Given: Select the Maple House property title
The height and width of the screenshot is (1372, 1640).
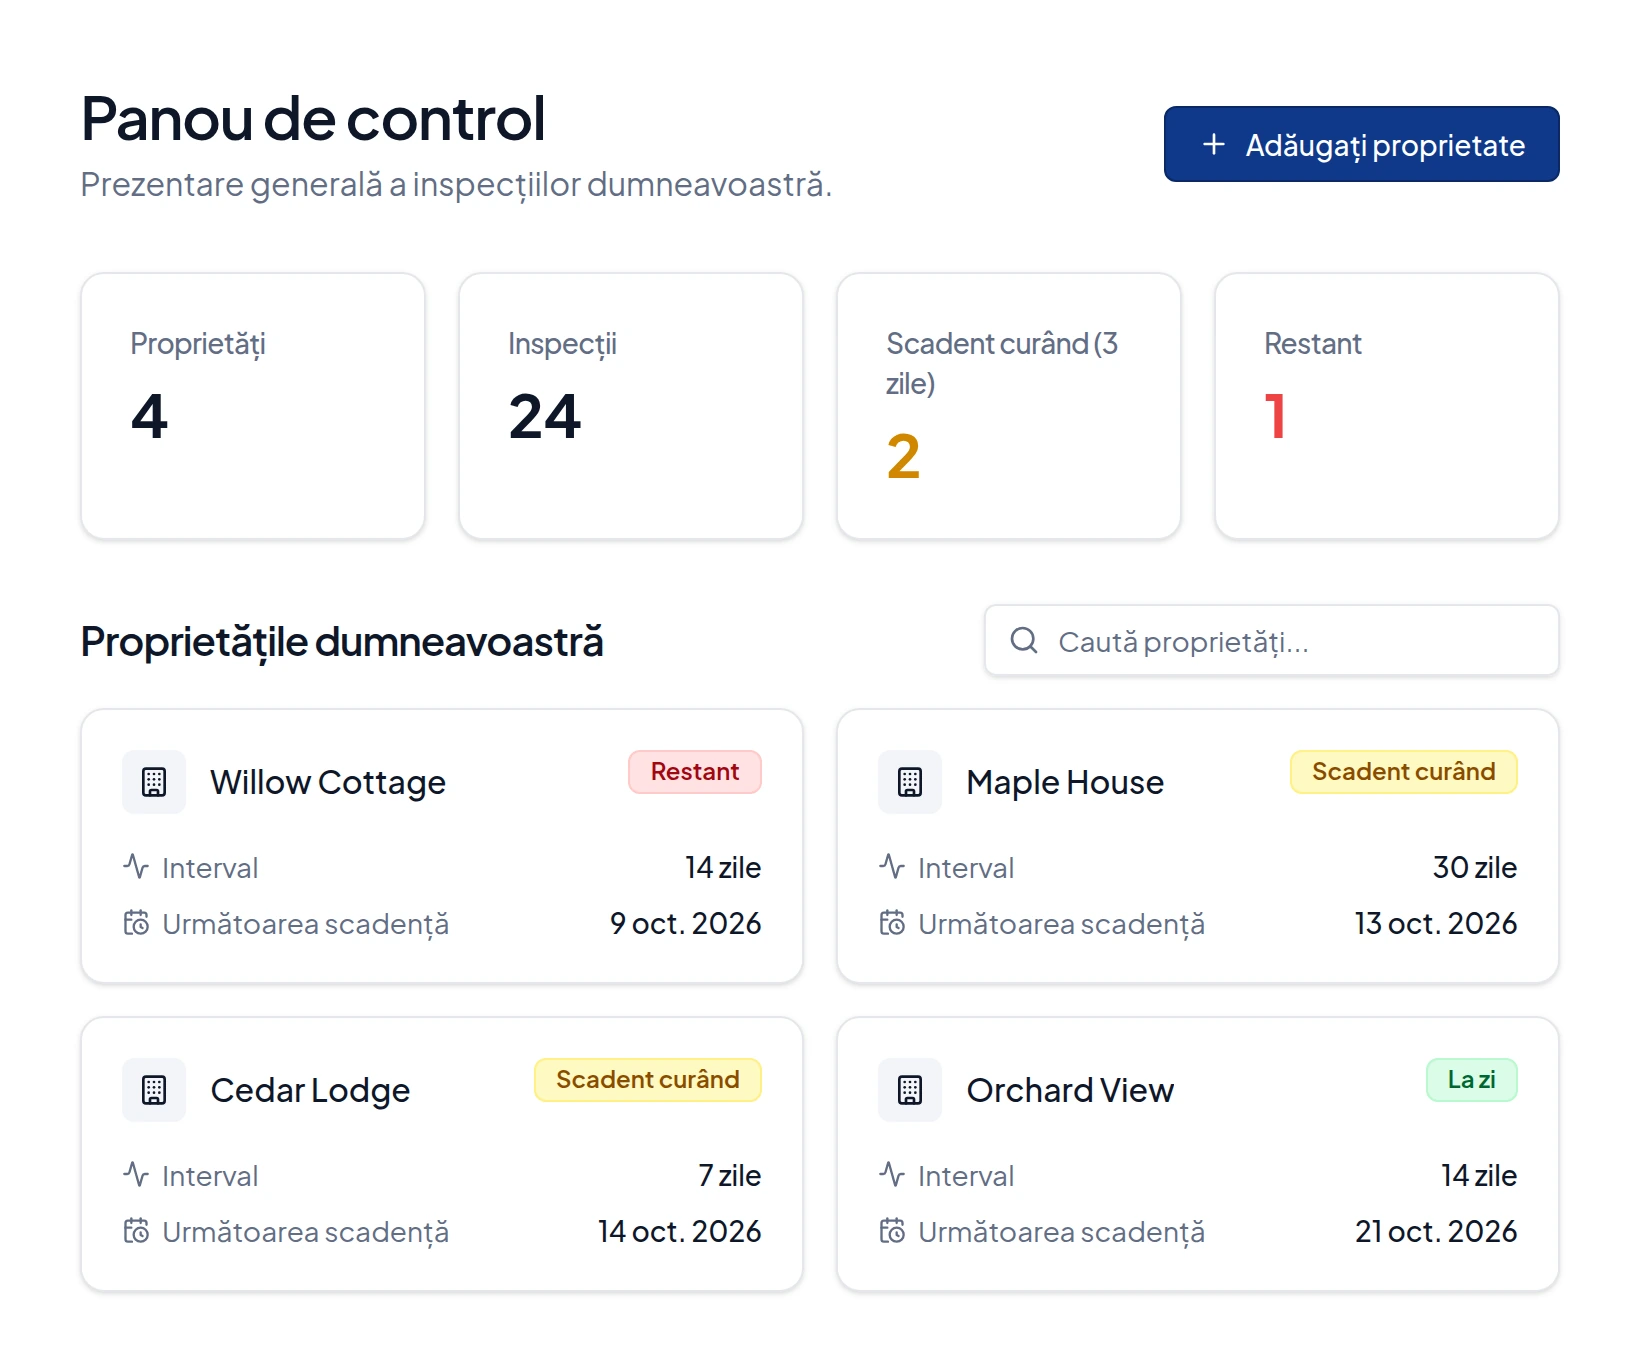Looking at the screenshot, I should (1065, 782).
